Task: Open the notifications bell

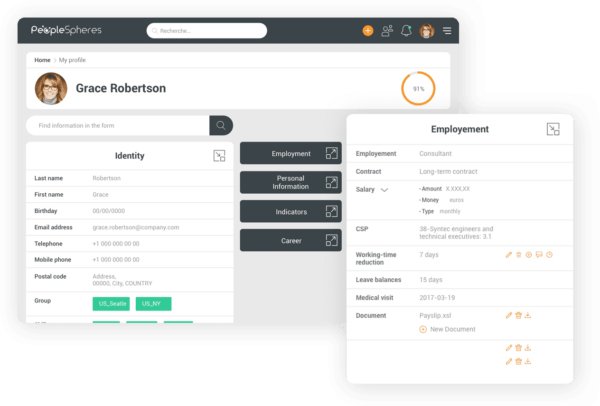Action: tap(406, 31)
